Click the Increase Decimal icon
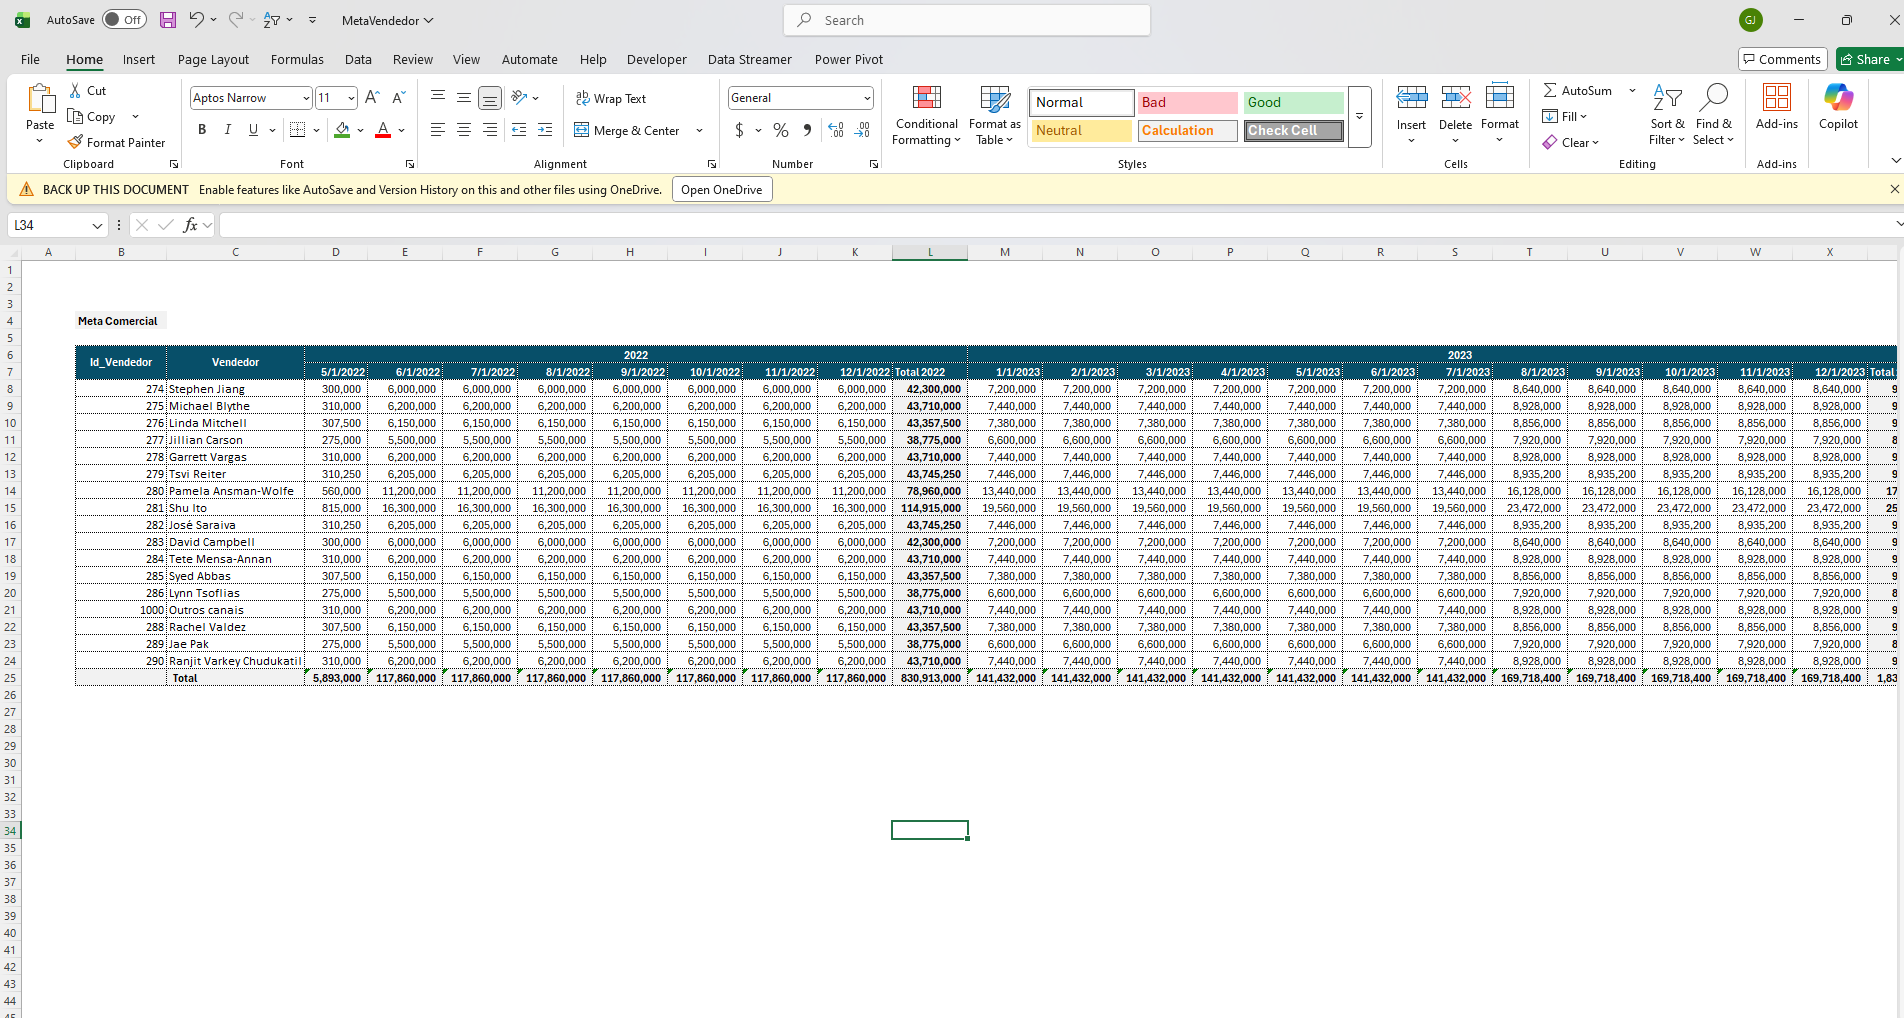 [836, 130]
